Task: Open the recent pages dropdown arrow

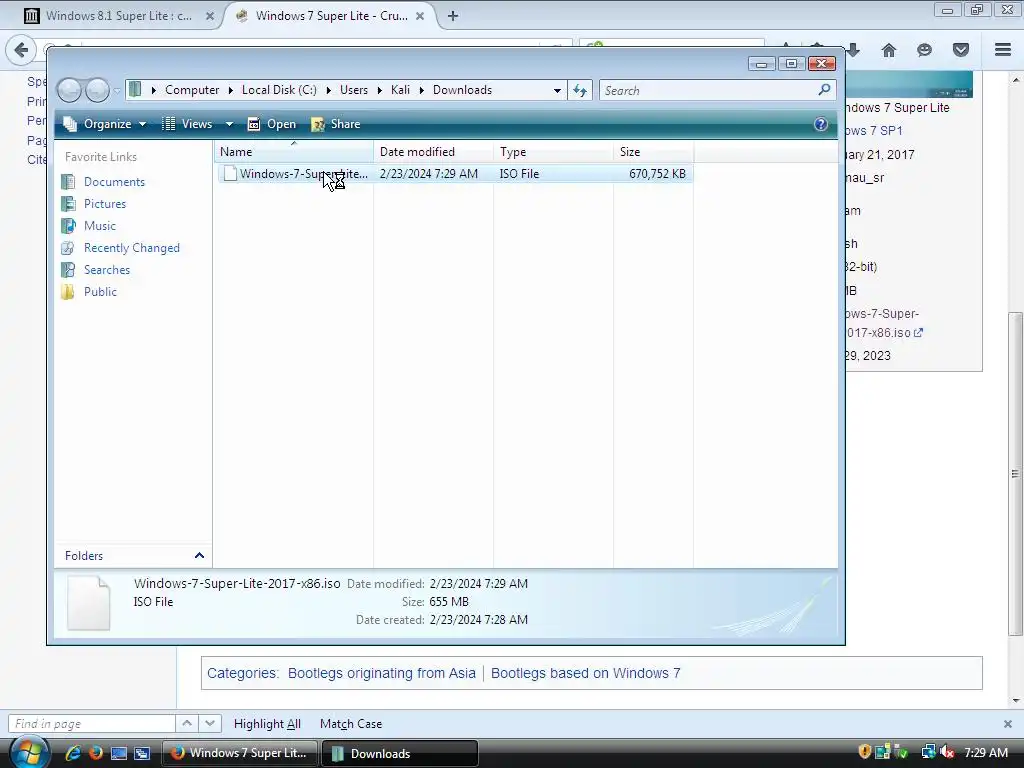Action: click(x=117, y=91)
